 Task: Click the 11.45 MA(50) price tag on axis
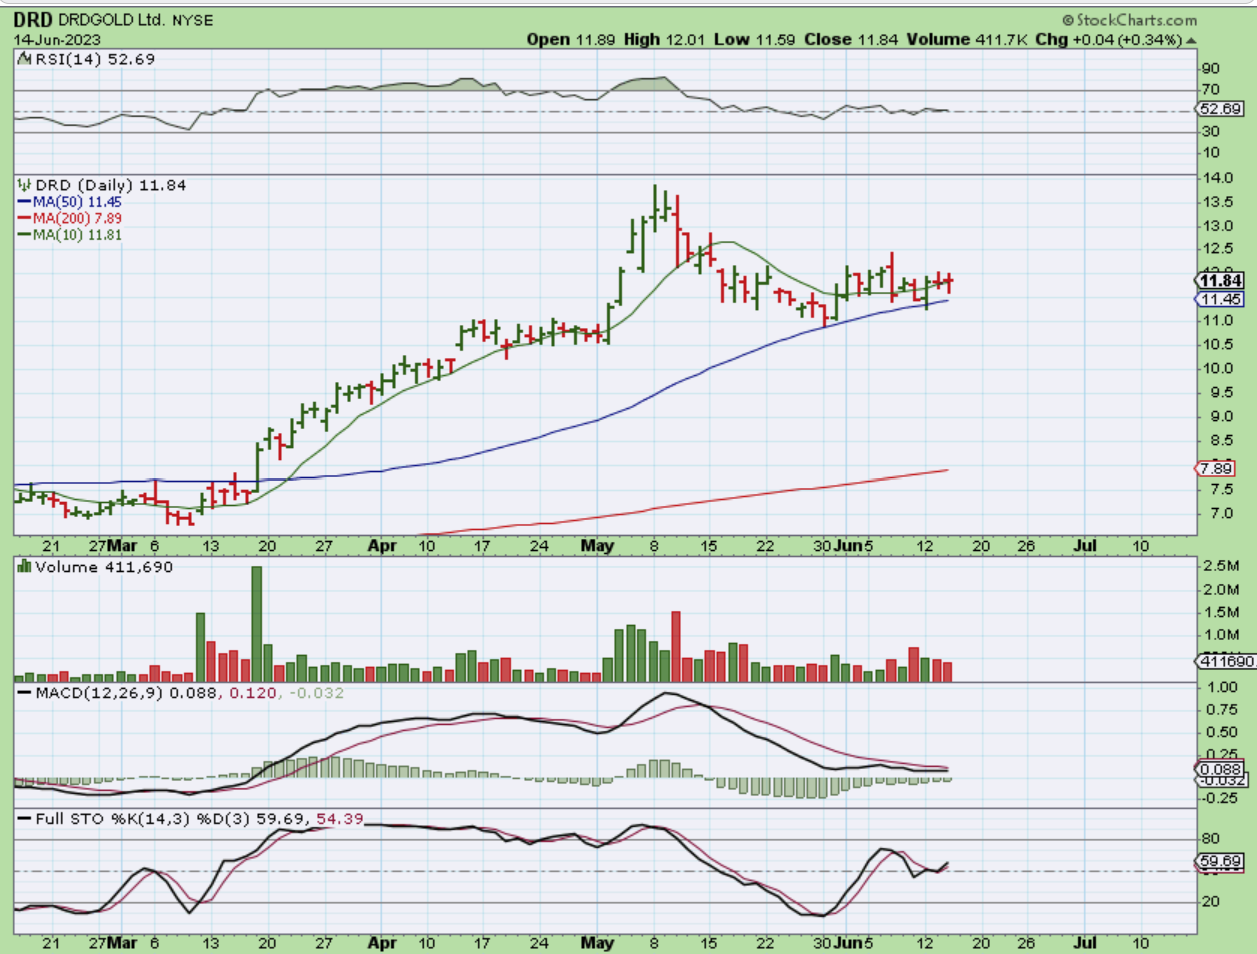1221,299
